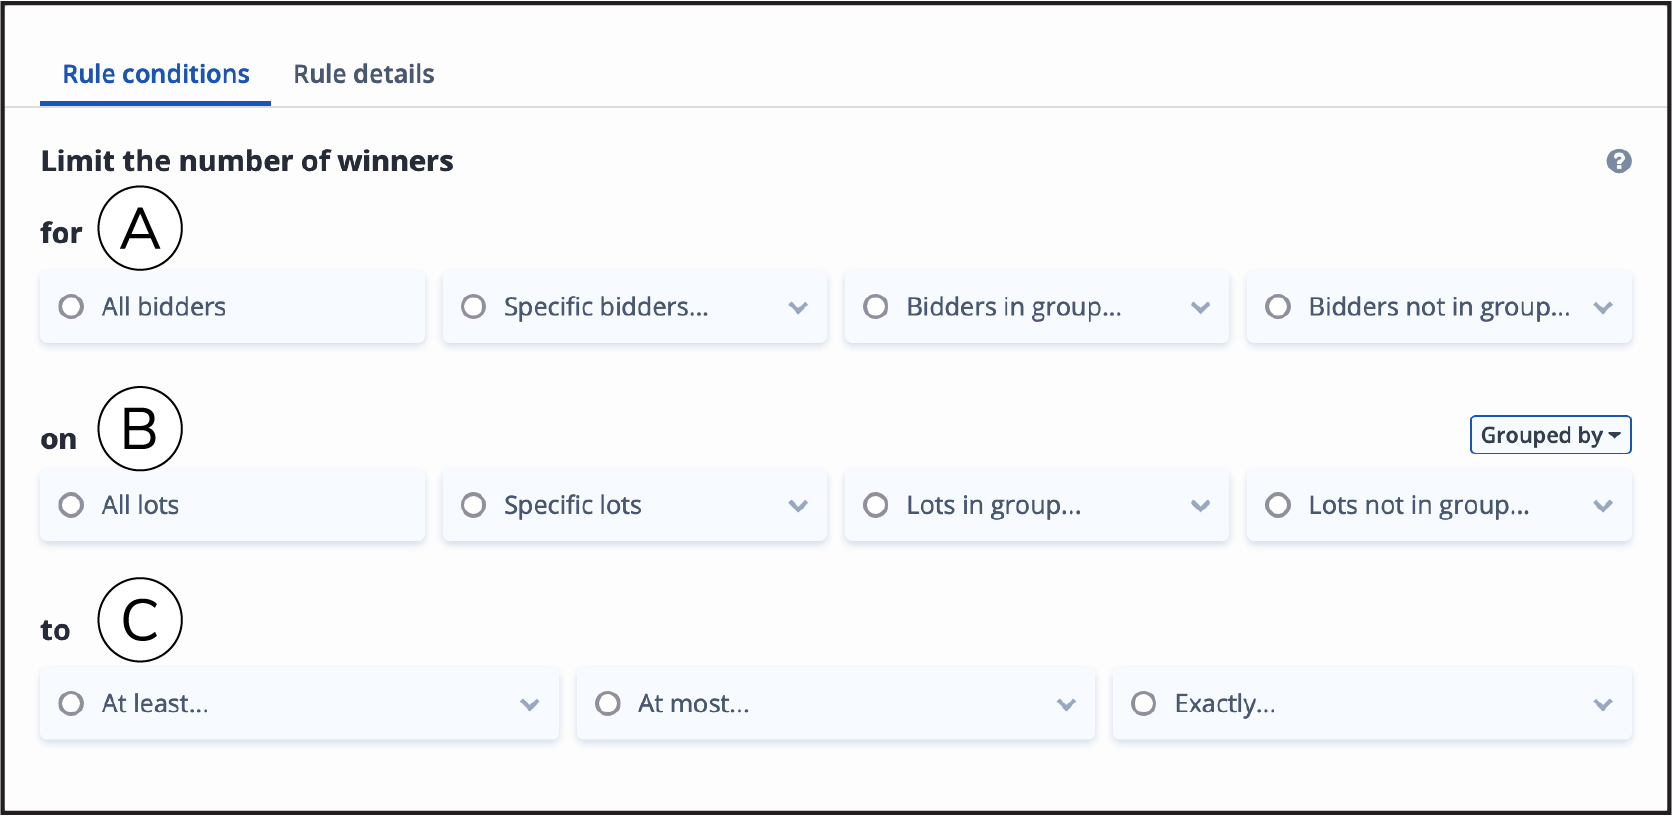This screenshot has height=816, width=1672.
Task: Pick the Bidders not in group radio
Action: (x=1278, y=306)
